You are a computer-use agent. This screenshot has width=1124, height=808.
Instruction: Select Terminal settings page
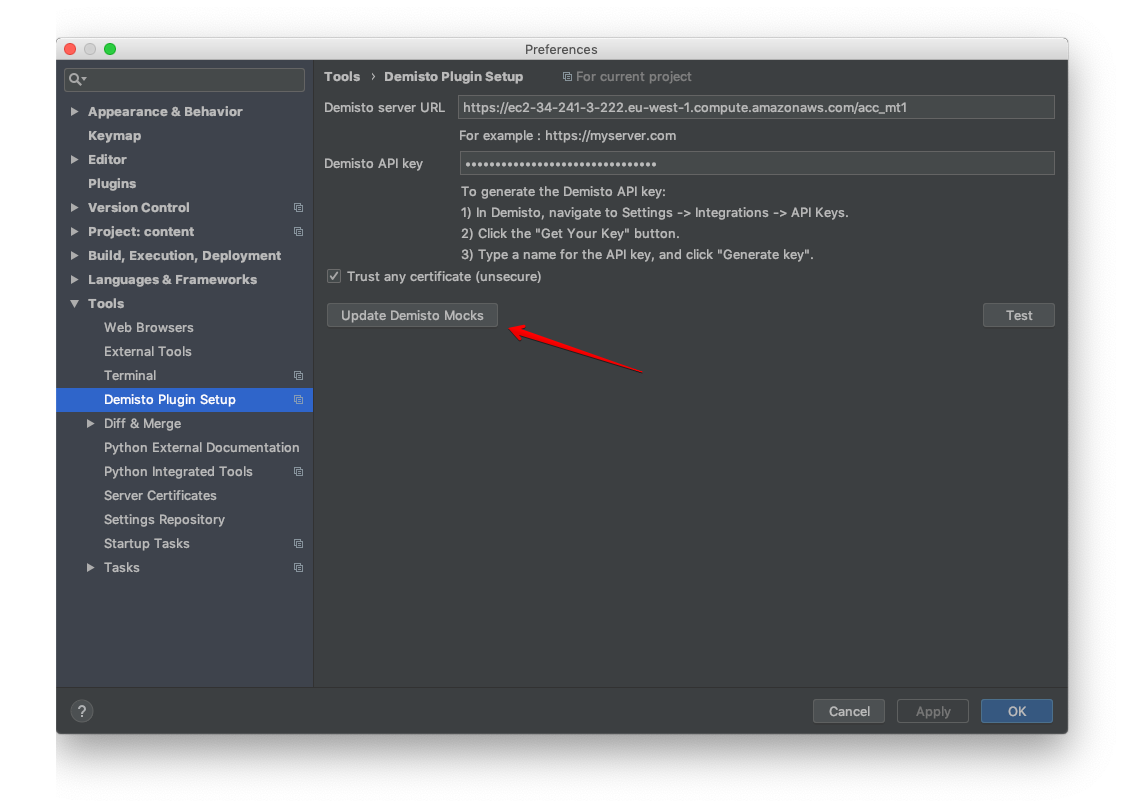[x=130, y=376]
